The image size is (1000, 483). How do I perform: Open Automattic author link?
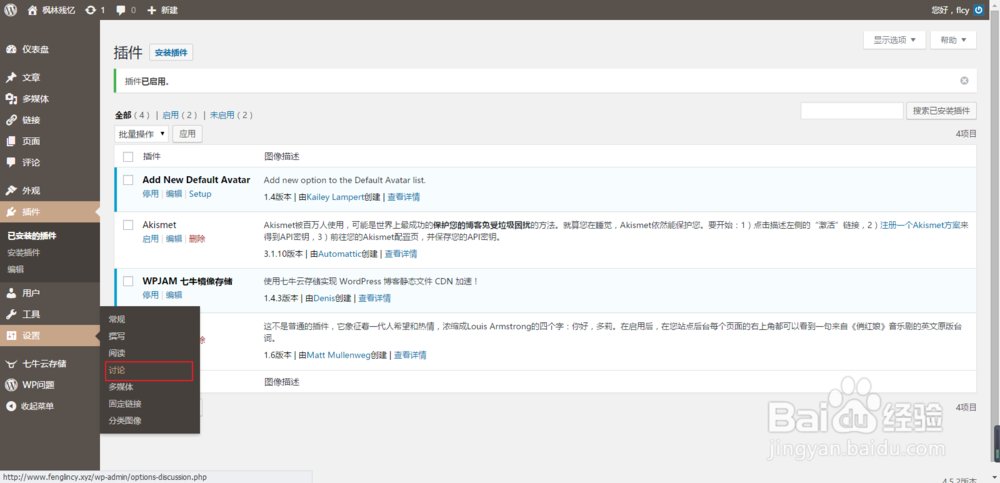coord(340,254)
